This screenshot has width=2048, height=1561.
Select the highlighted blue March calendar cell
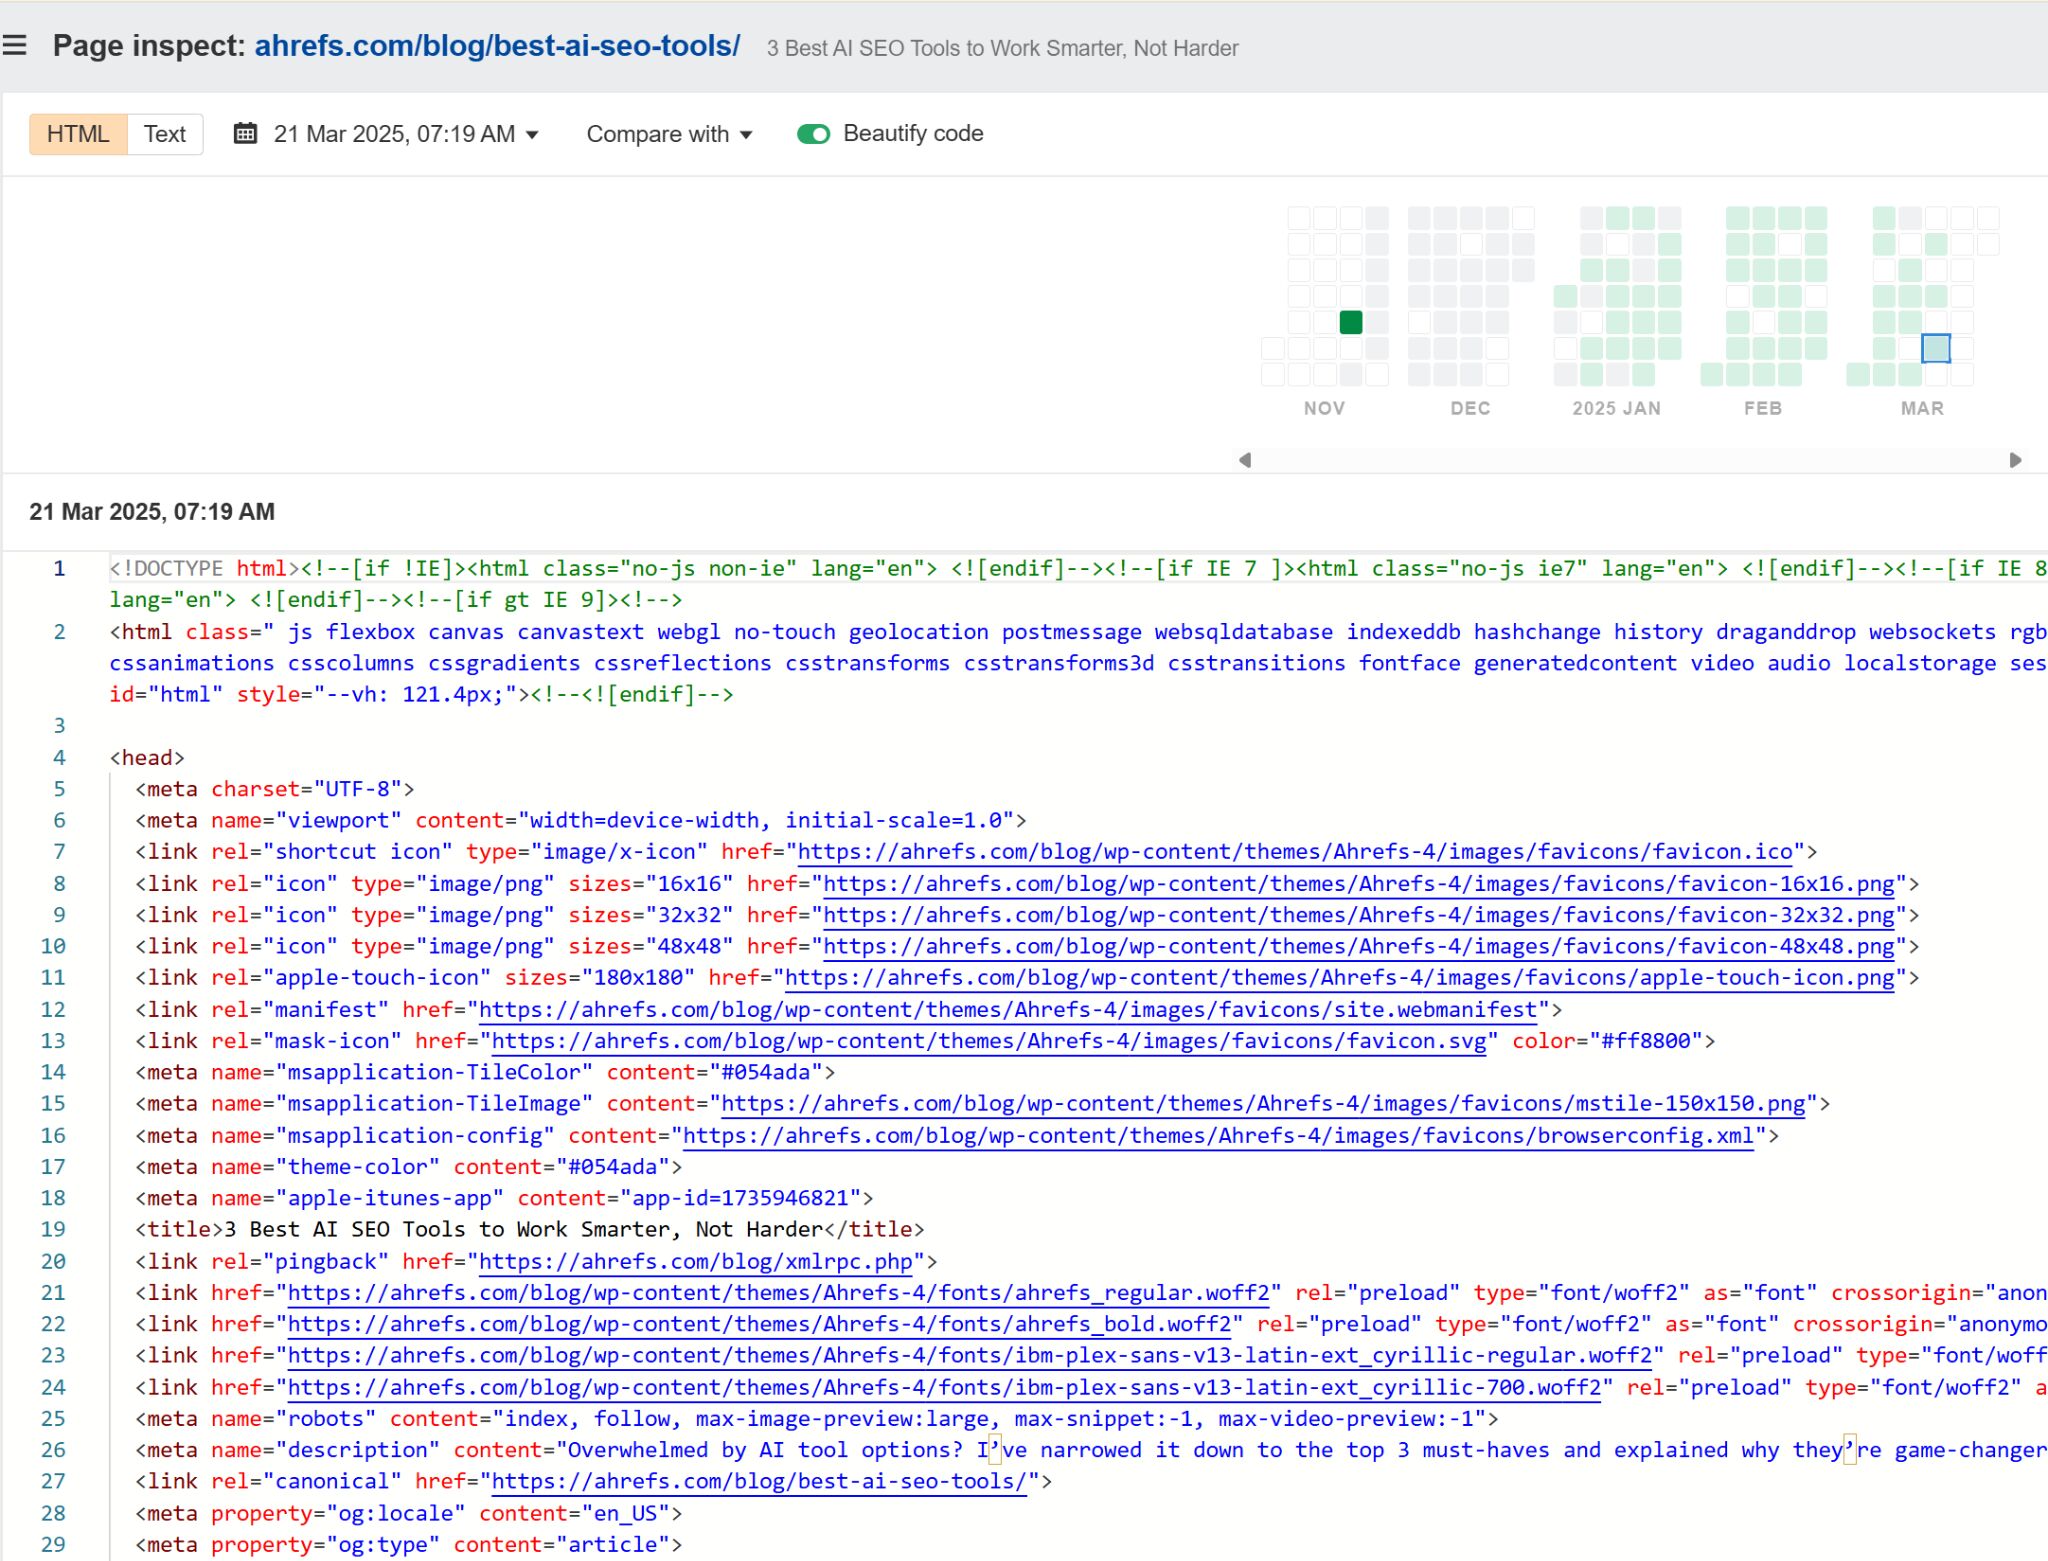[1935, 348]
